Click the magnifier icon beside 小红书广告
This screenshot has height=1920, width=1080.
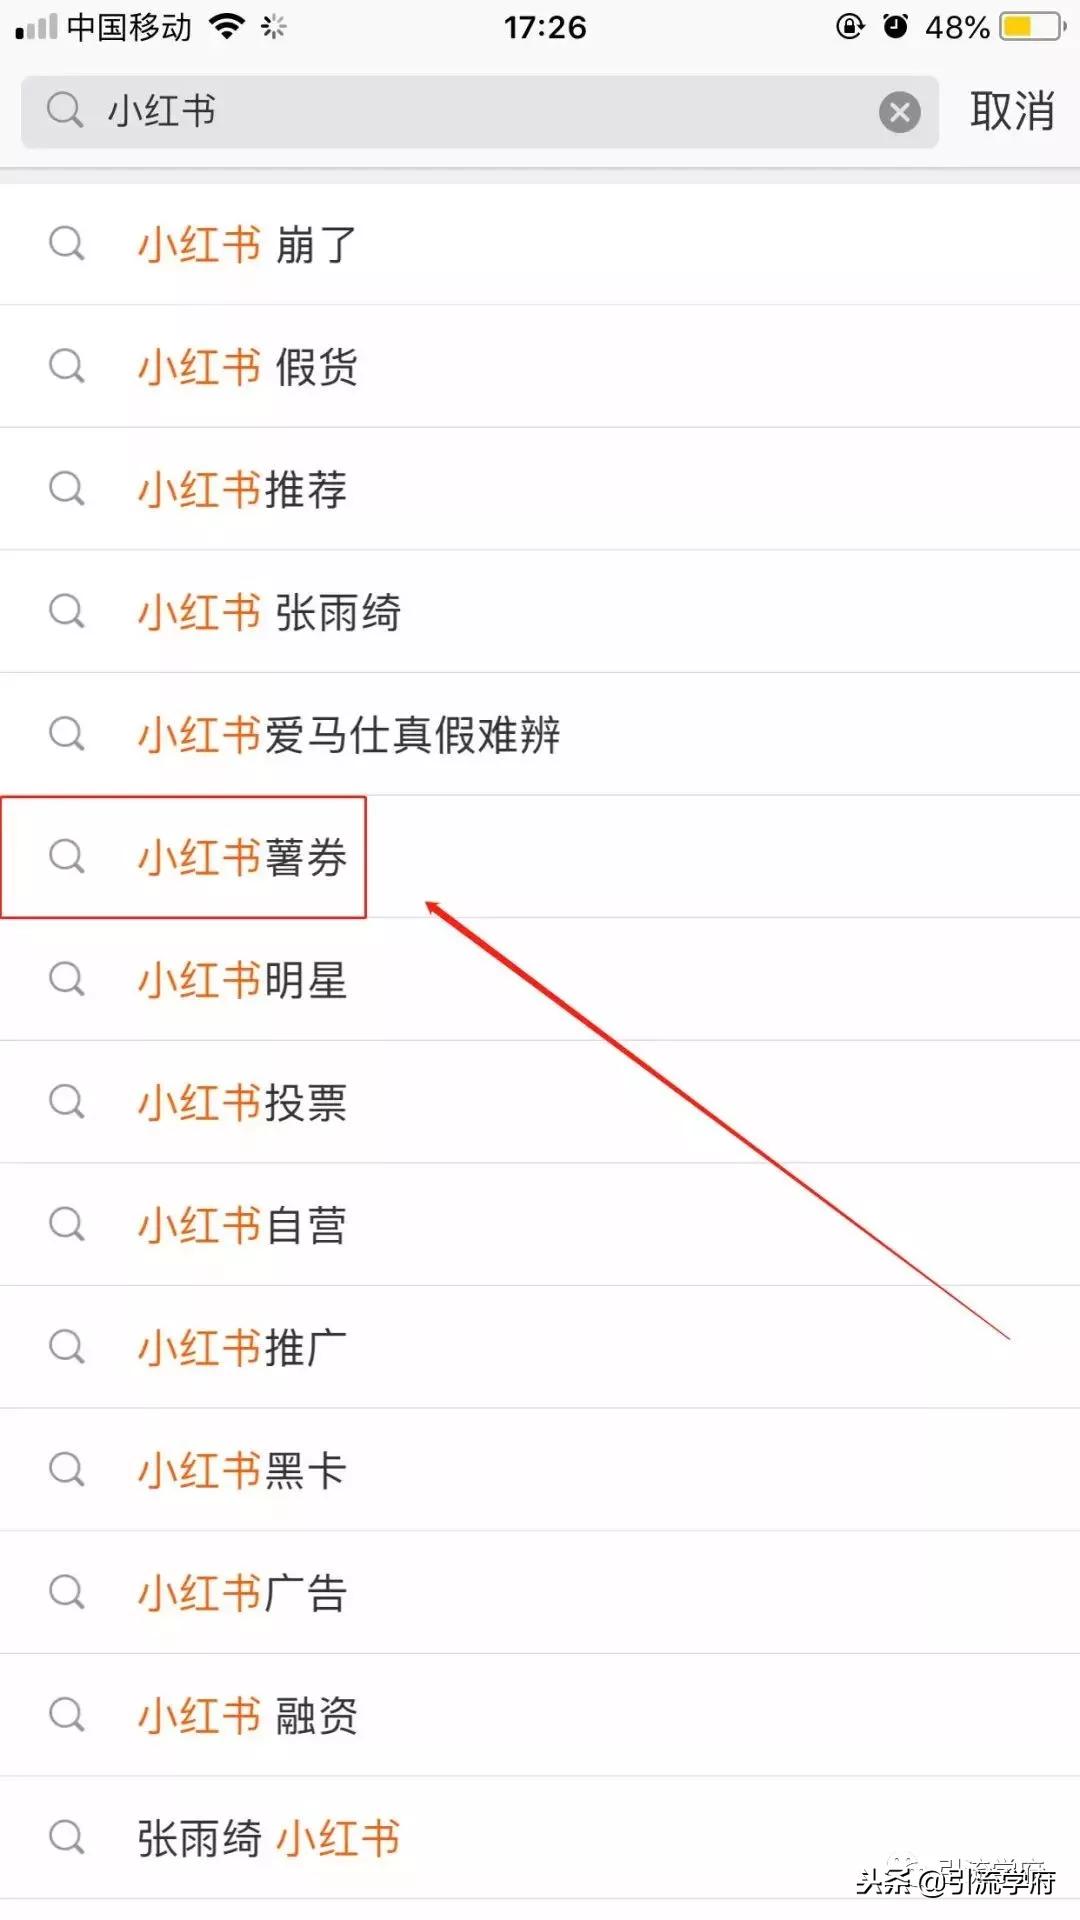(67, 1593)
